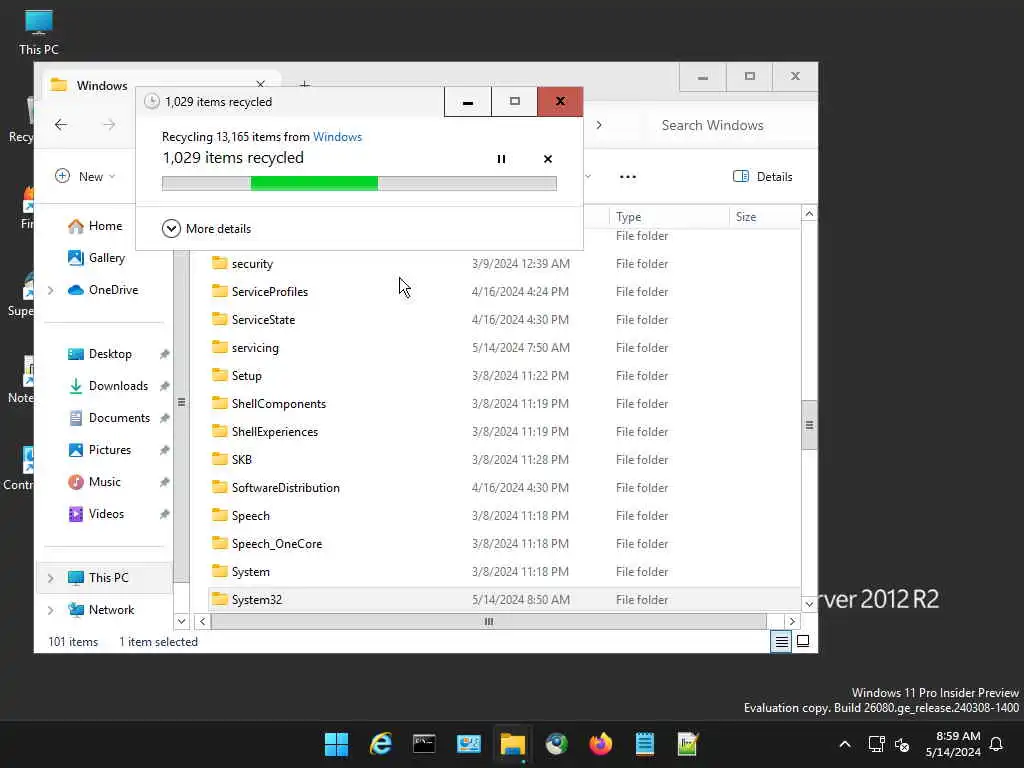This screenshot has height=768, width=1024.
Task: Click file list scroll up arrow
Action: (x=809, y=214)
